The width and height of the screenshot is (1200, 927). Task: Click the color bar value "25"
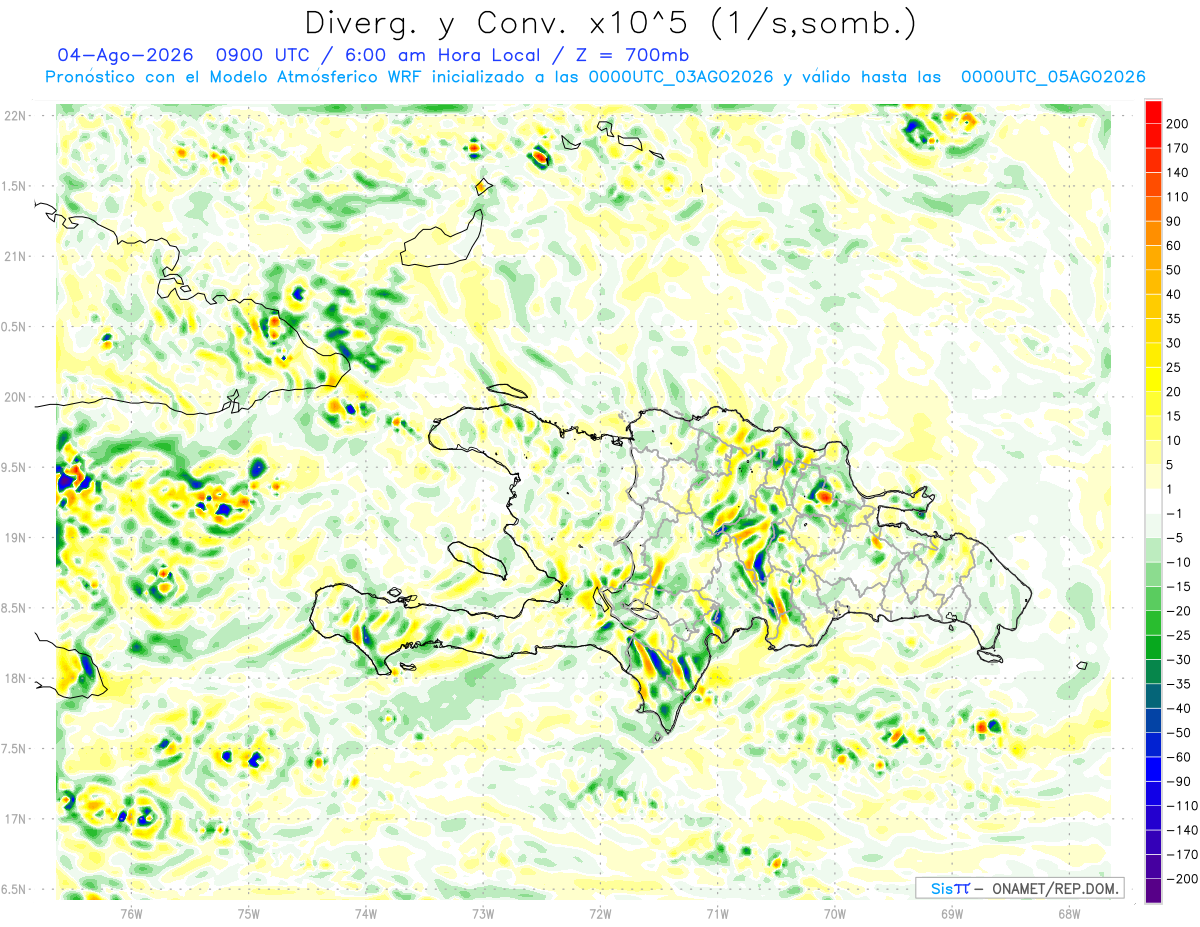[x=1175, y=368]
